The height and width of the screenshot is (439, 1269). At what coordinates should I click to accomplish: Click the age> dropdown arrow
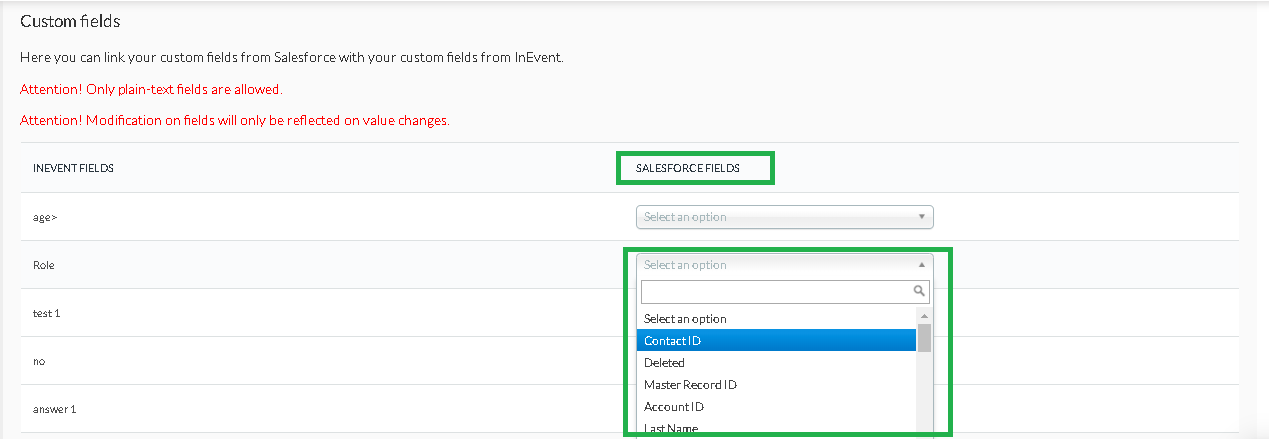pos(921,217)
